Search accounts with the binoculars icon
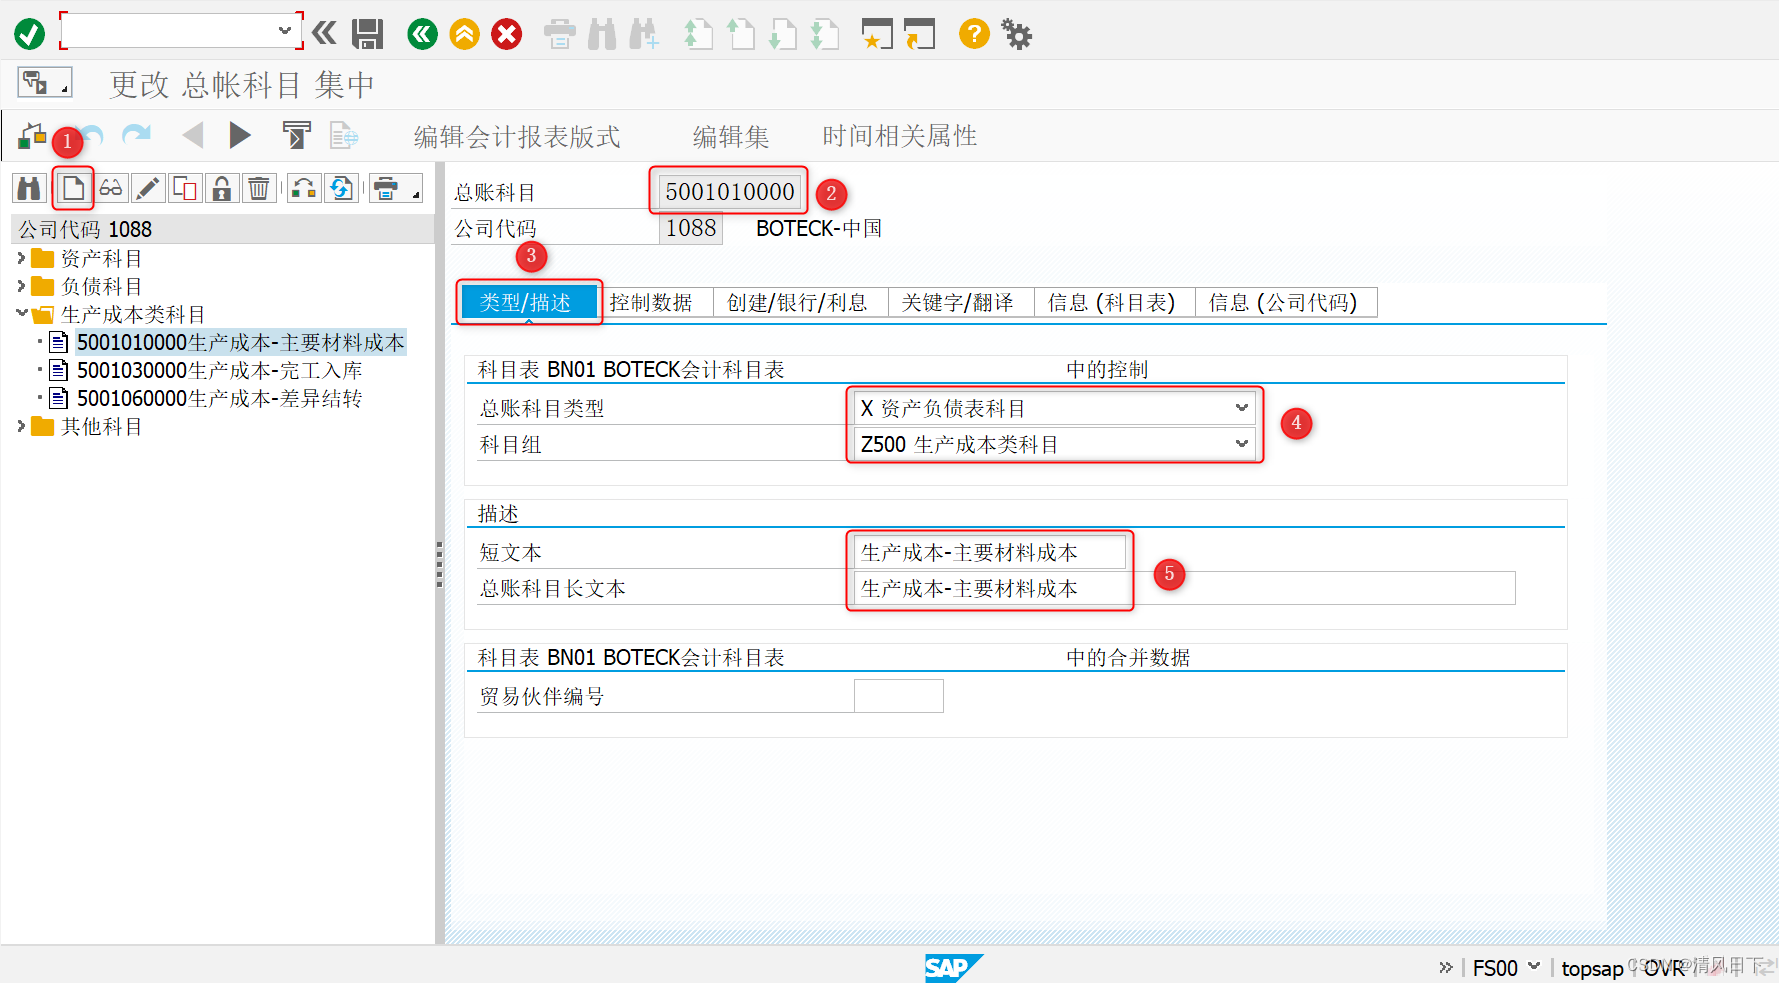The width and height of the screenshot is (1779, 983). tap(28, 187)
